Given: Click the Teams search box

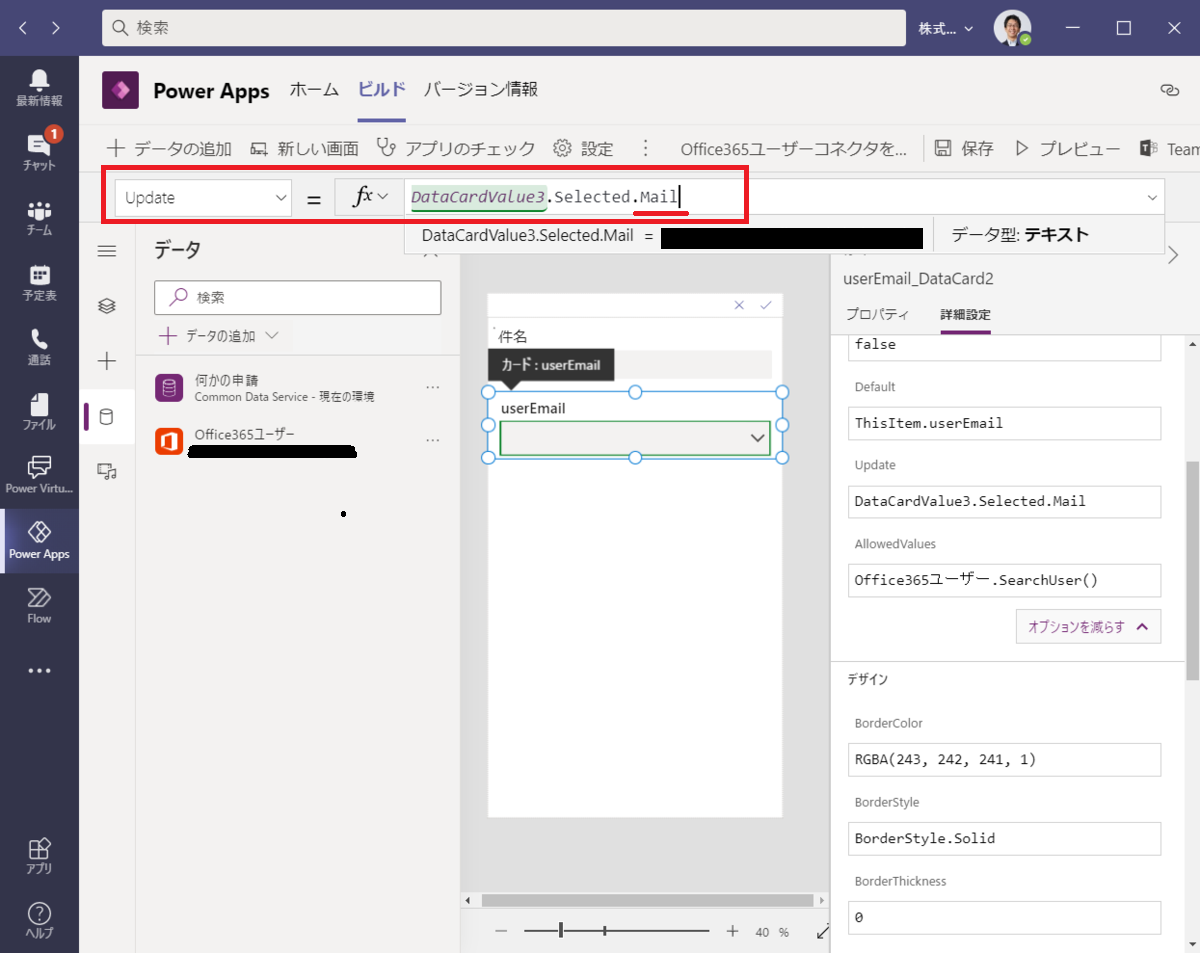Looking at the screenshot, I should coord(502,28).
